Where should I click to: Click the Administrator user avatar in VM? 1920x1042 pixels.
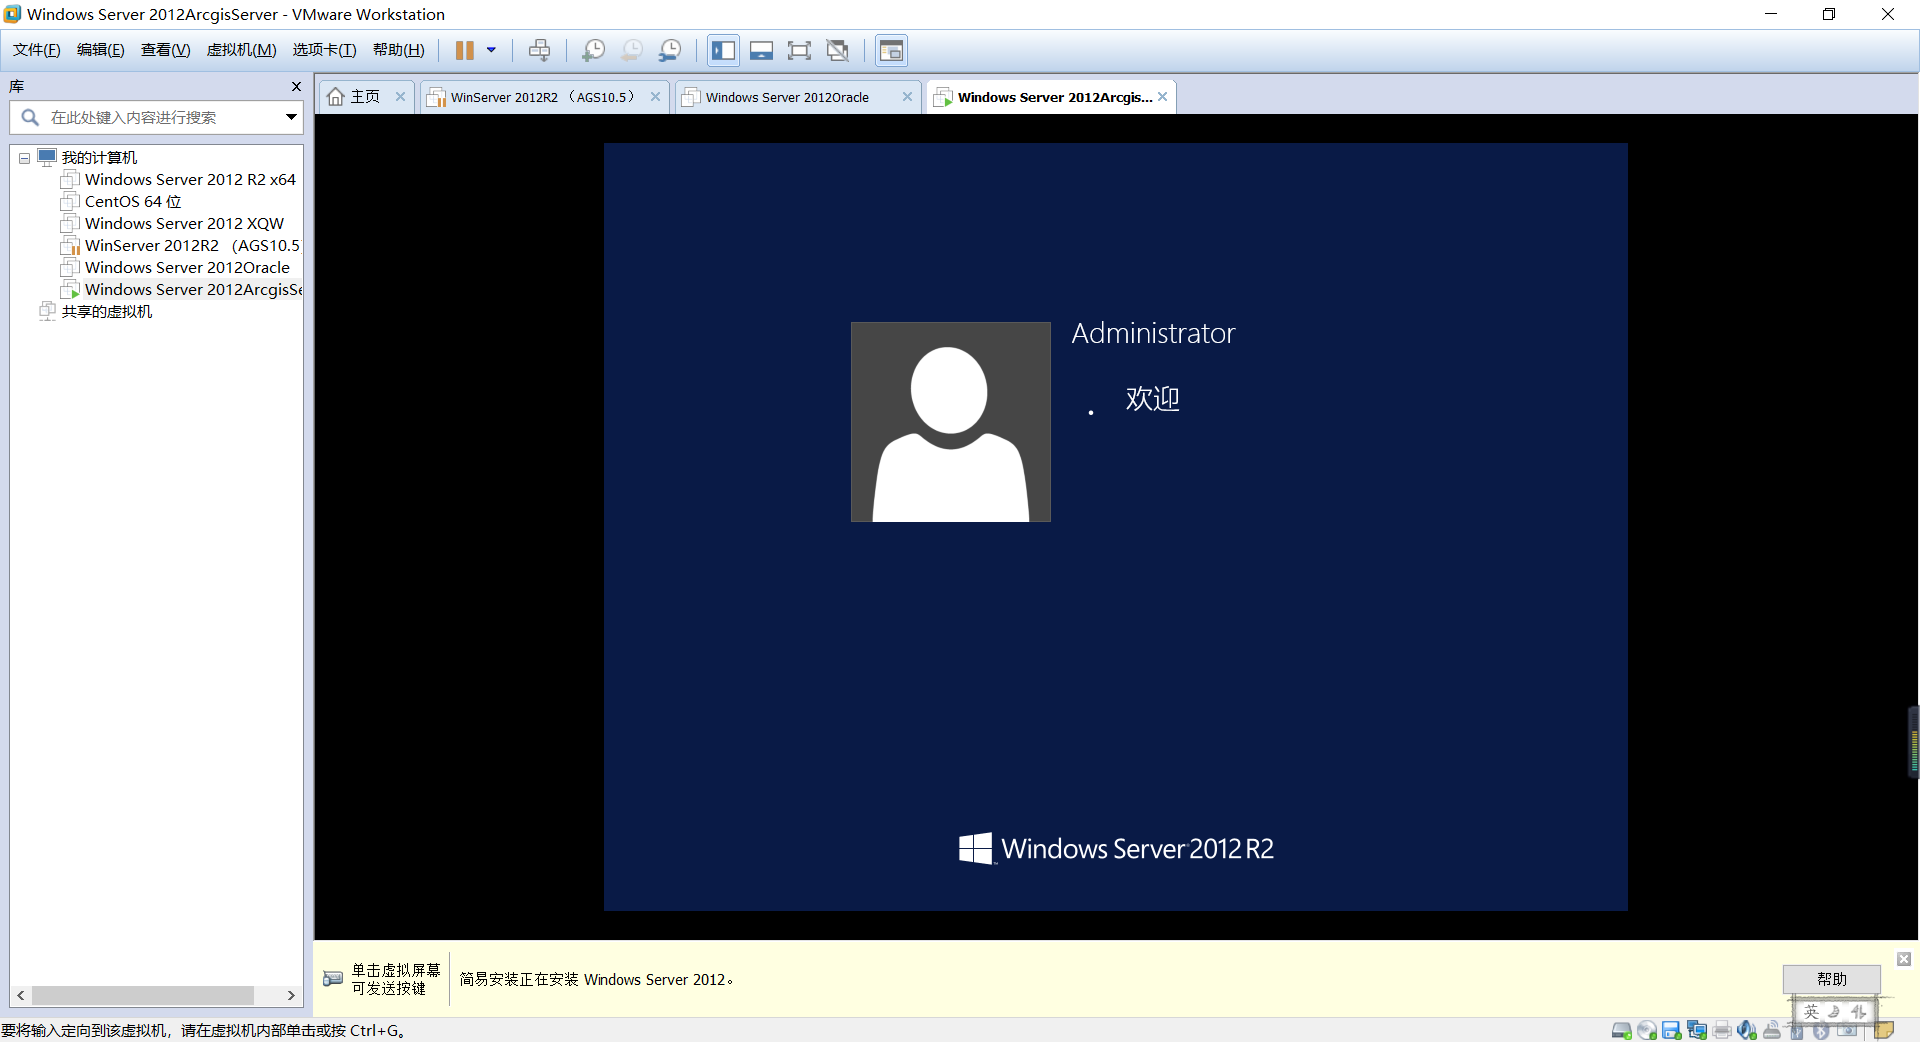tap(950, 422)
